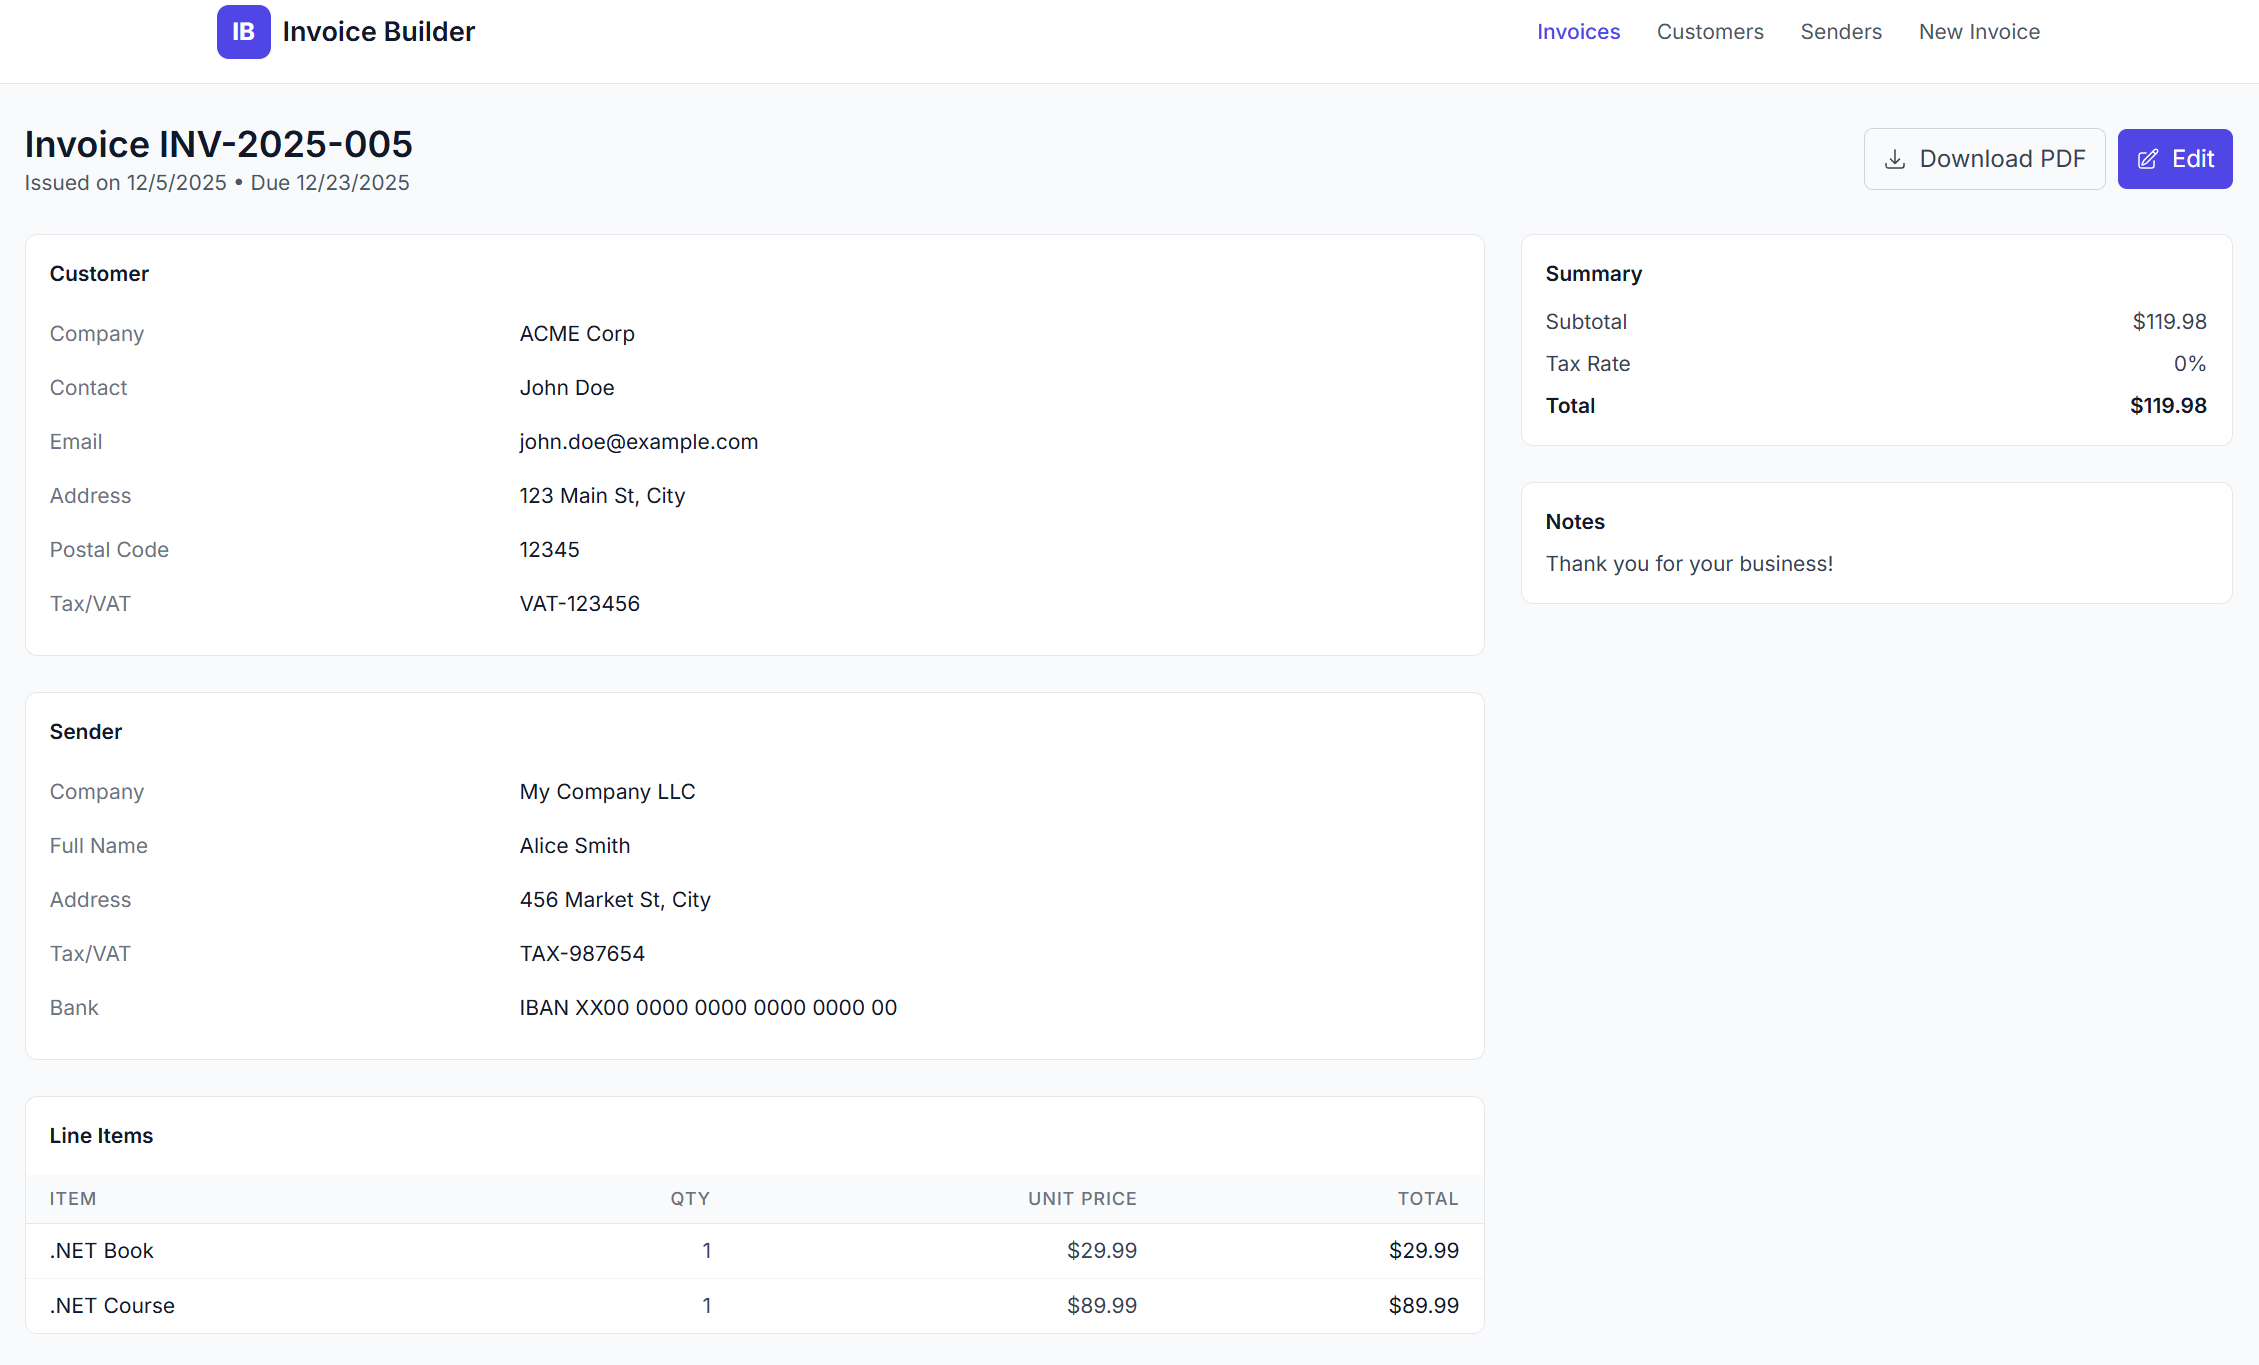Open the Edit view for this invoice
This screenshot has height=1365, width=2259.
pyautogui.click(x=2175, y=158)
